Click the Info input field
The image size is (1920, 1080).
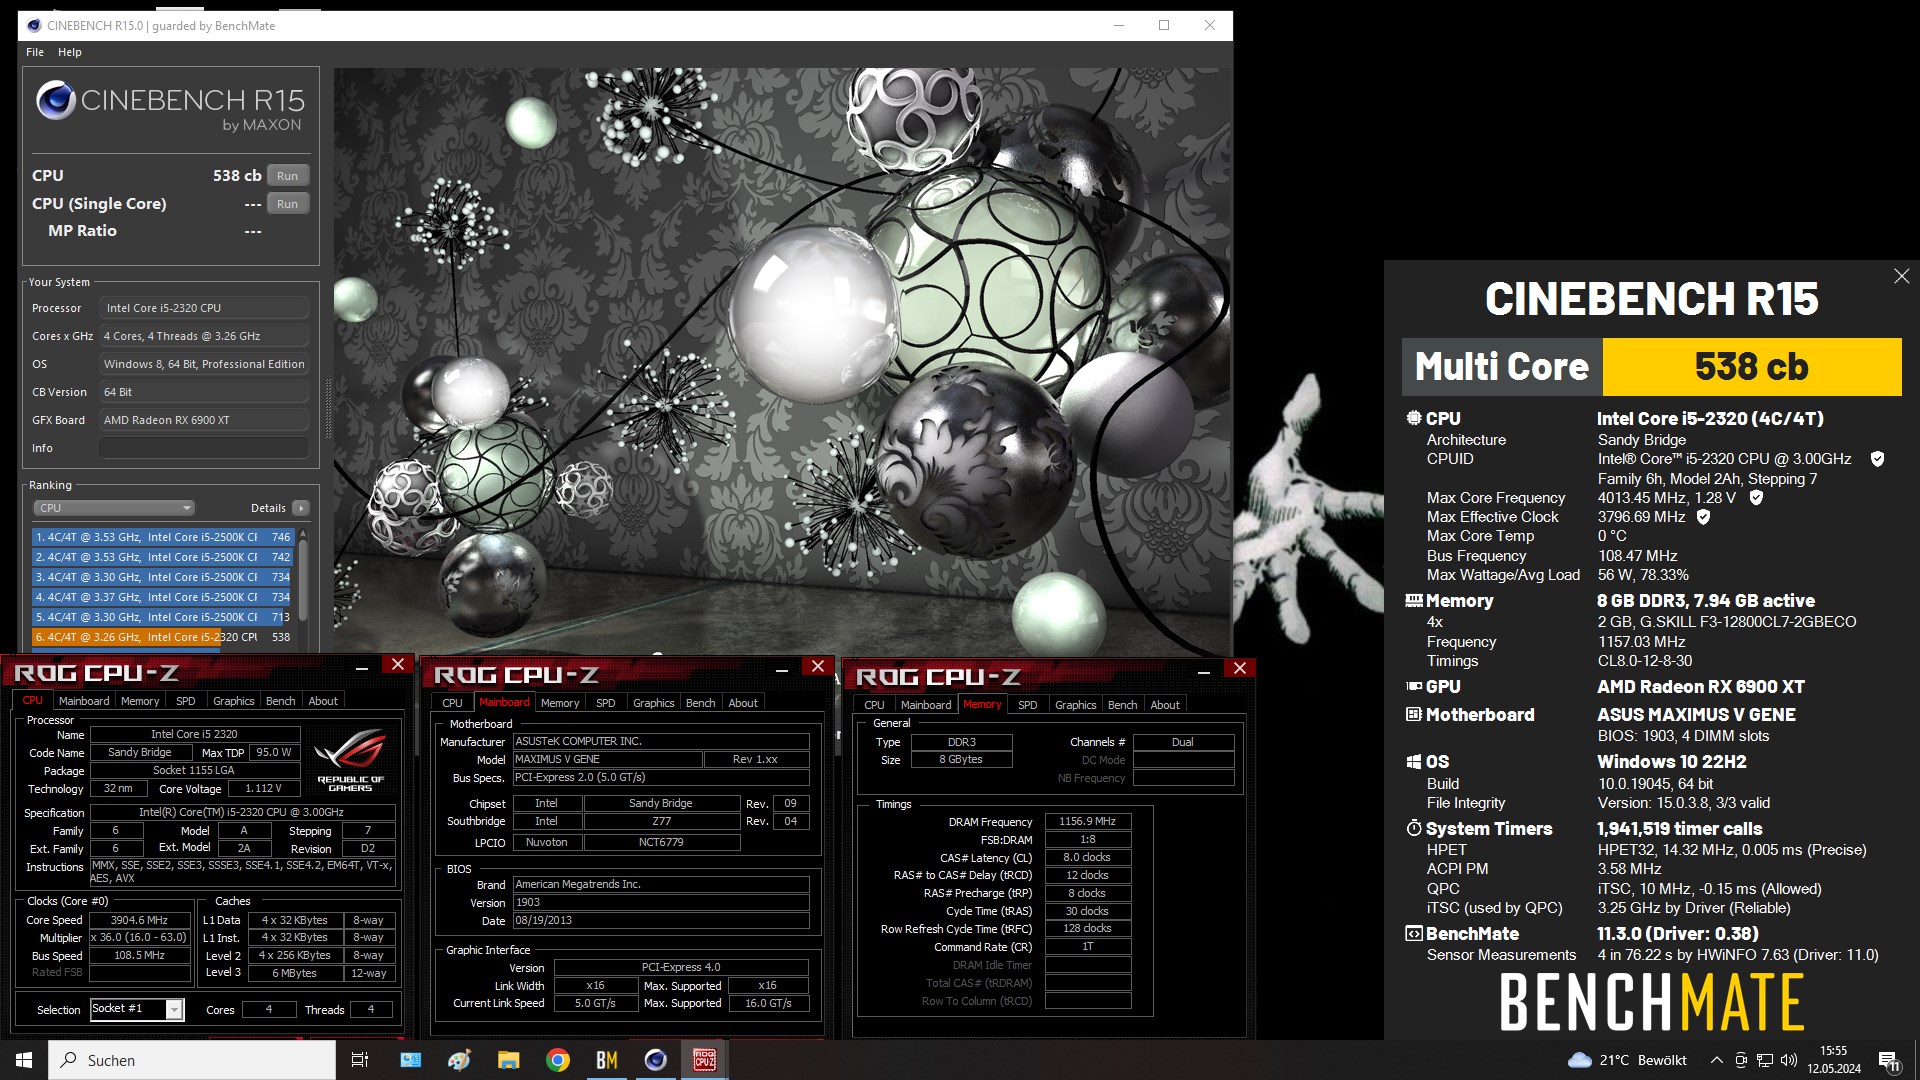(204, 448)
